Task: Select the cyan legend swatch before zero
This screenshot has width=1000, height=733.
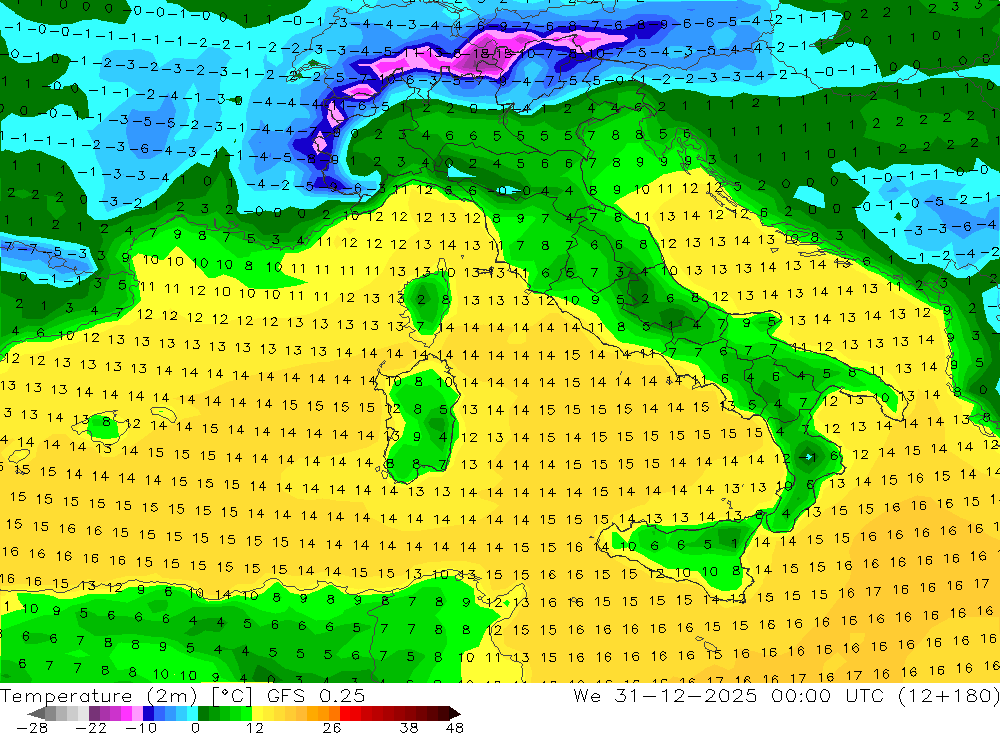Action: [192, 714]
